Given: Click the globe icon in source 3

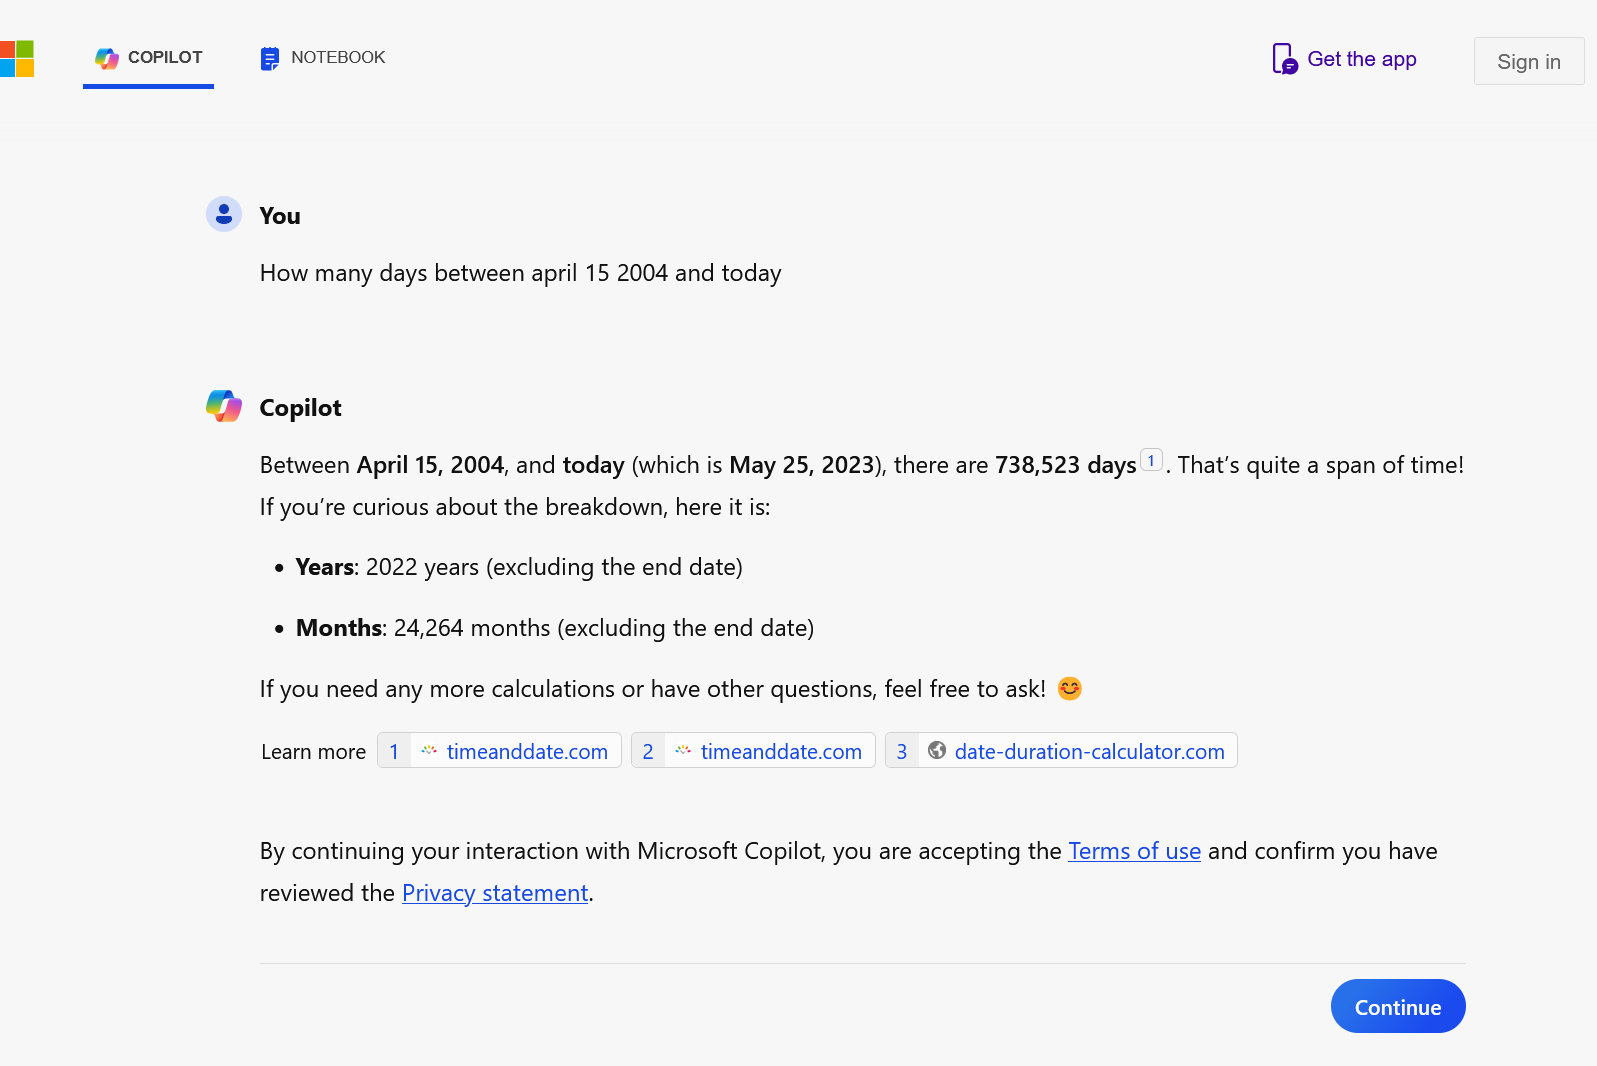Looking at the screenshot, I should [937, 750].
